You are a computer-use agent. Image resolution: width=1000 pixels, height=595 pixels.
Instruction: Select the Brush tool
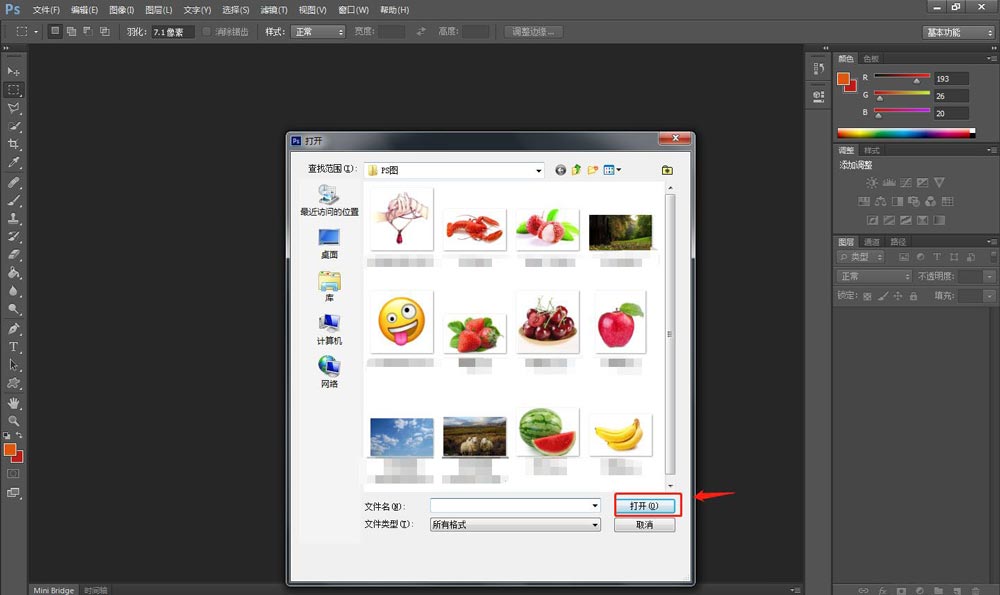(x=13, y=200)
